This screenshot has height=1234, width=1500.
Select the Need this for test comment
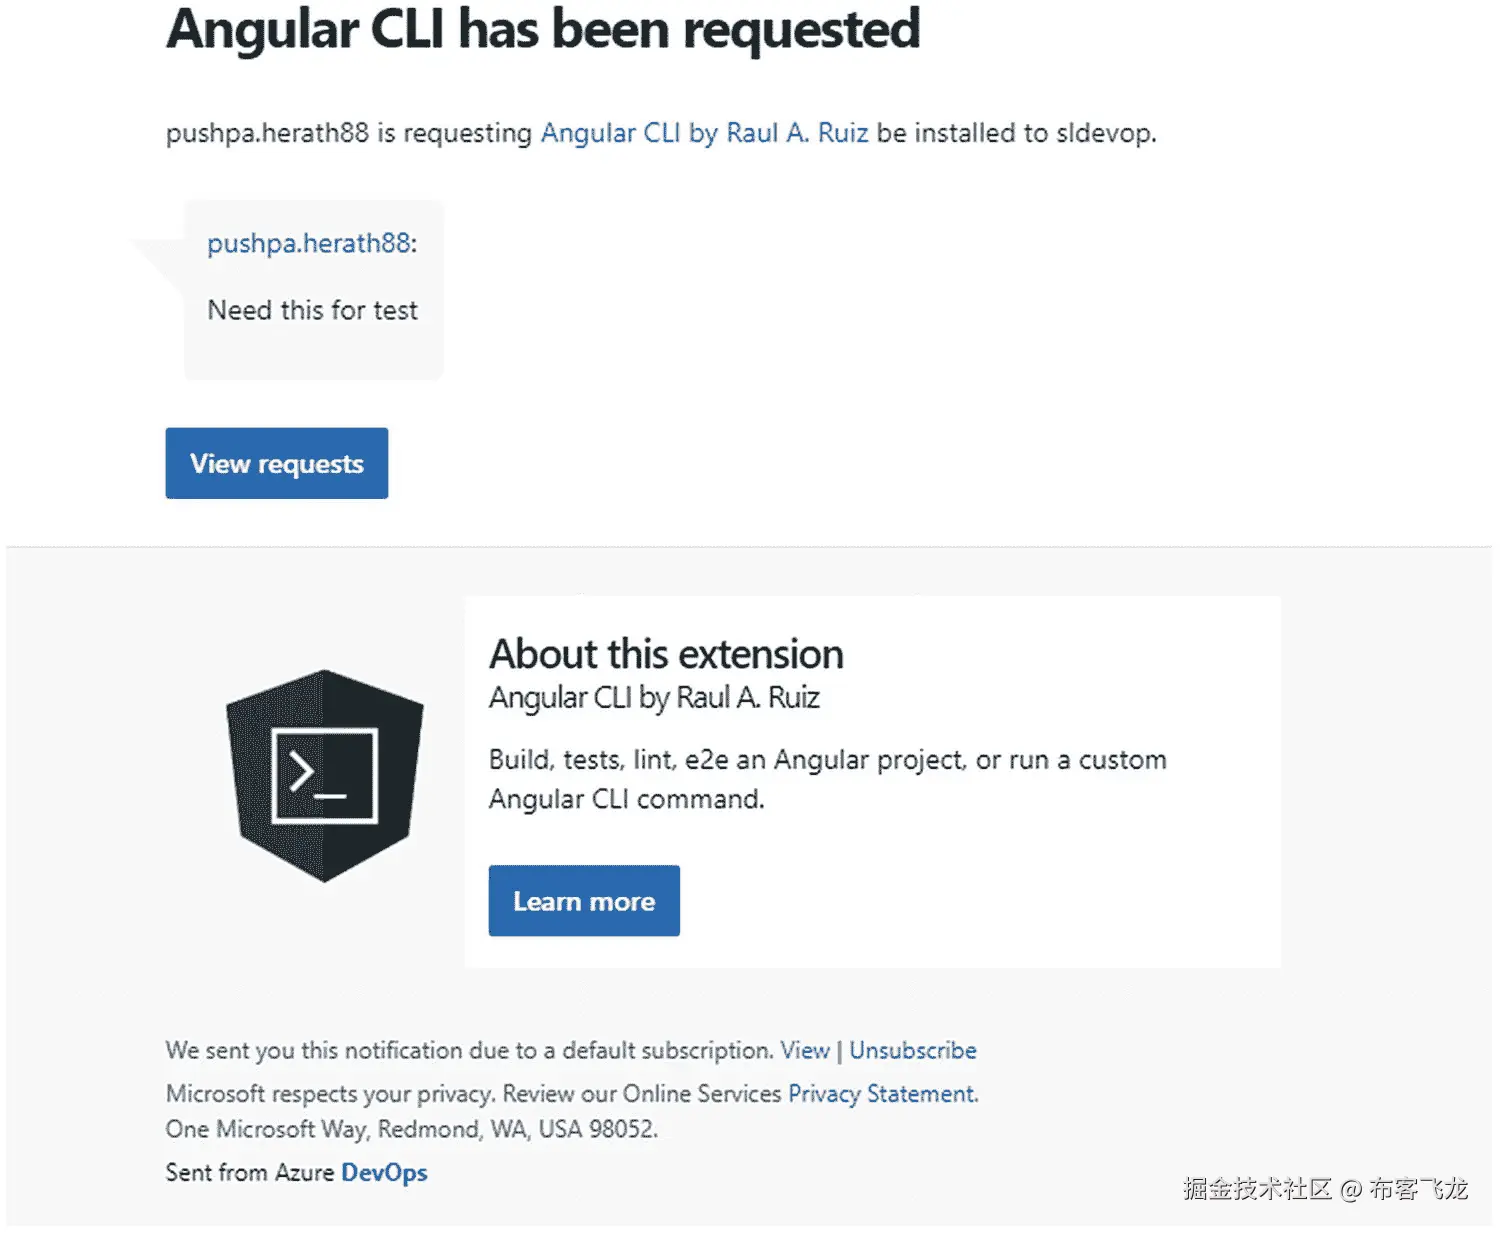[313, 310]
